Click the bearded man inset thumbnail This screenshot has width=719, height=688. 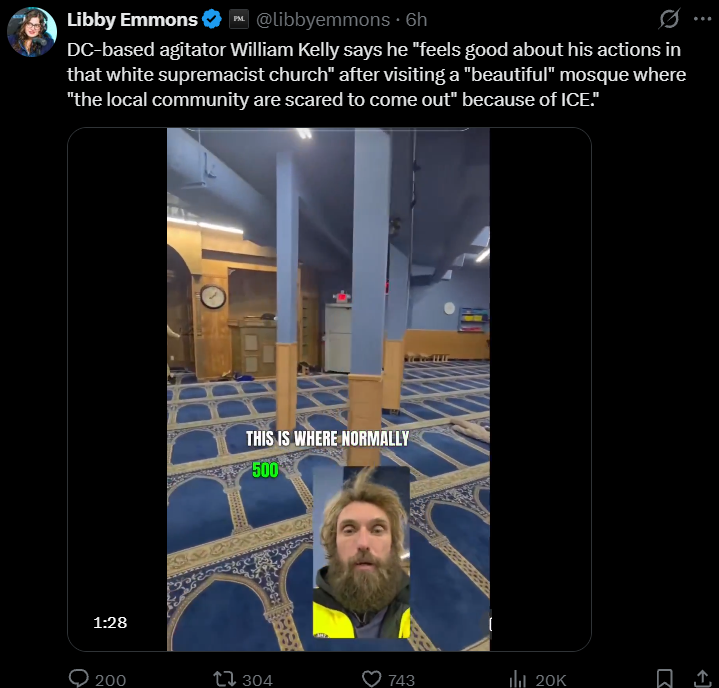point(361,552)
